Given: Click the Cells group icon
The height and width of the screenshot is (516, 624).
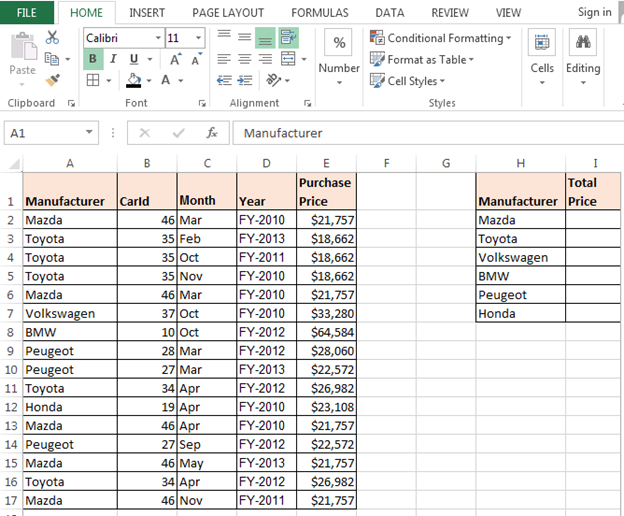Looking at the screenshot, I should (542, 42).
